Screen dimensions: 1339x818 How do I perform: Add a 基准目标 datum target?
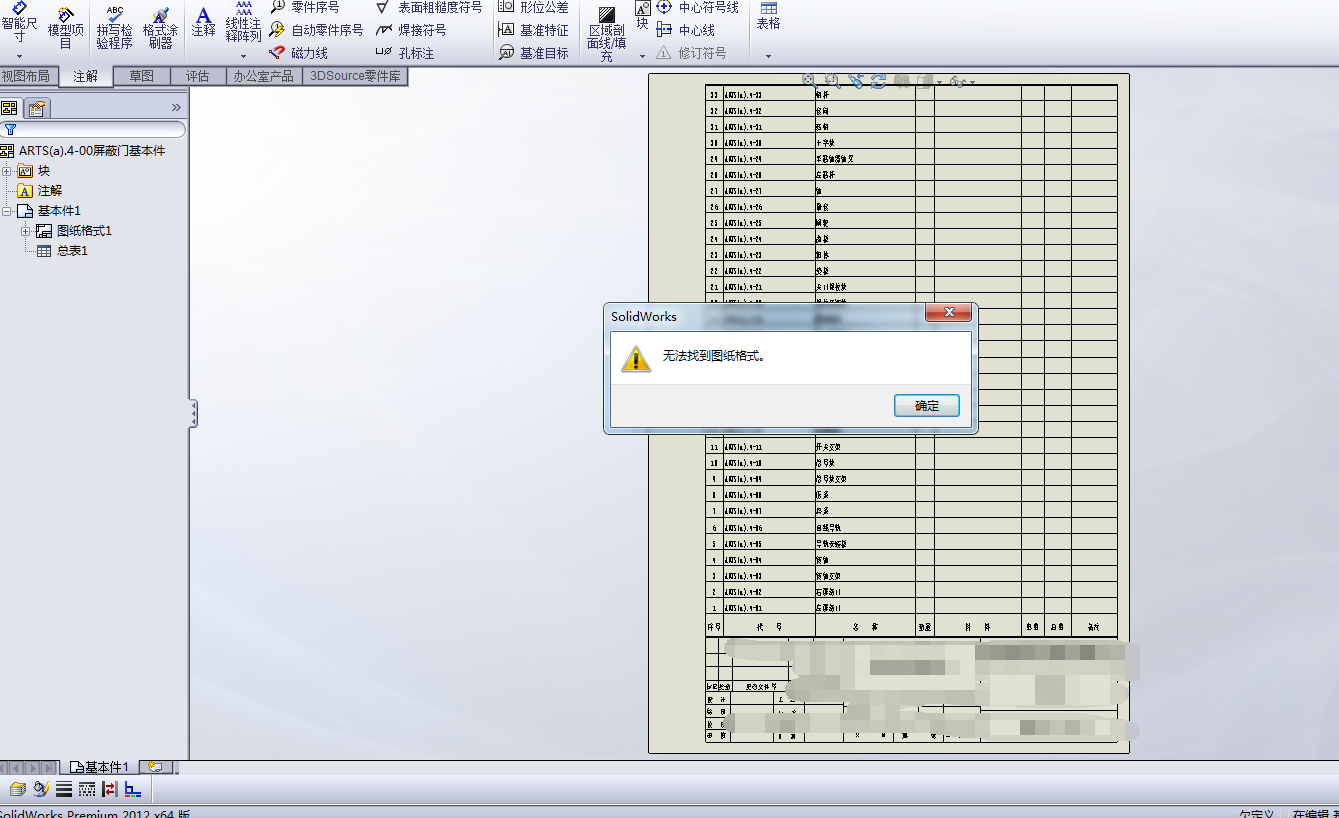(533, 53)
